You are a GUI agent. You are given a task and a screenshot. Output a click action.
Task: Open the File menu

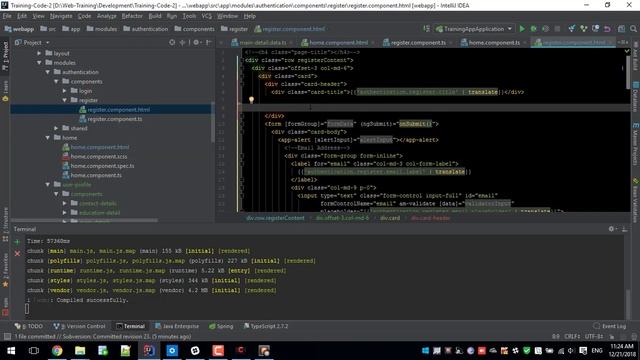(7, 16)
